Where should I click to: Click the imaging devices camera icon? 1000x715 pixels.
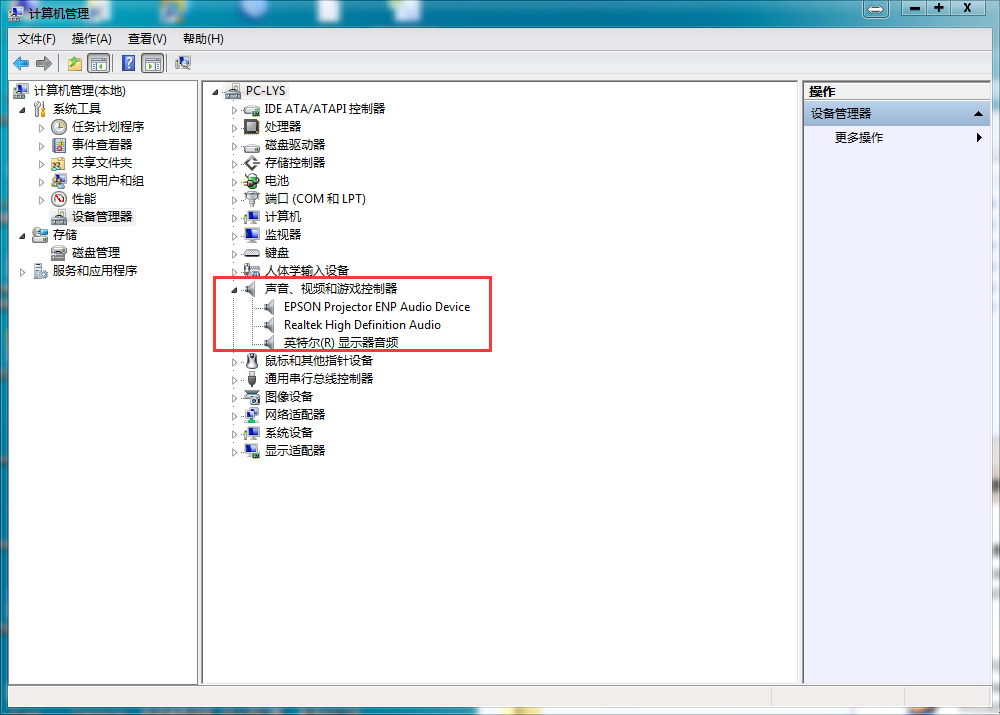click(x=252, y=397)
